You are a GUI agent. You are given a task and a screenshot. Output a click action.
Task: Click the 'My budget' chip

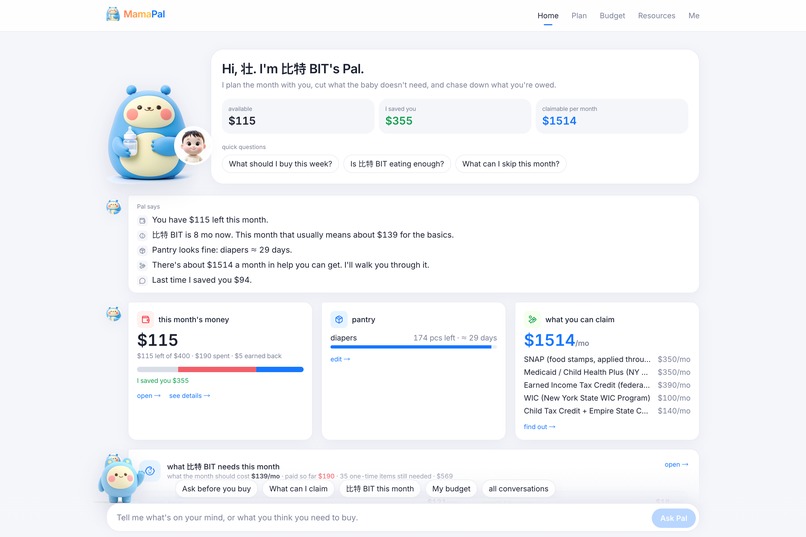[451, 489]
